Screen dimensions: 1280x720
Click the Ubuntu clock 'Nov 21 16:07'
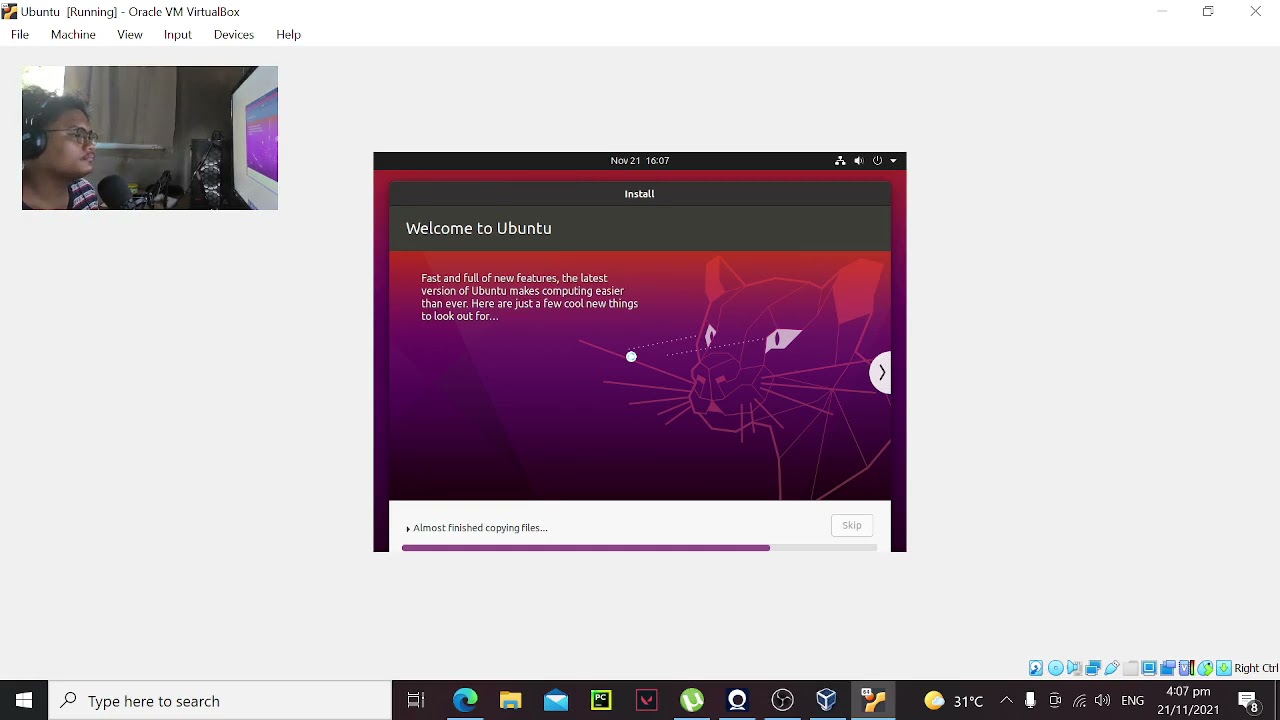pyautogui.click(x=640, y=160)
